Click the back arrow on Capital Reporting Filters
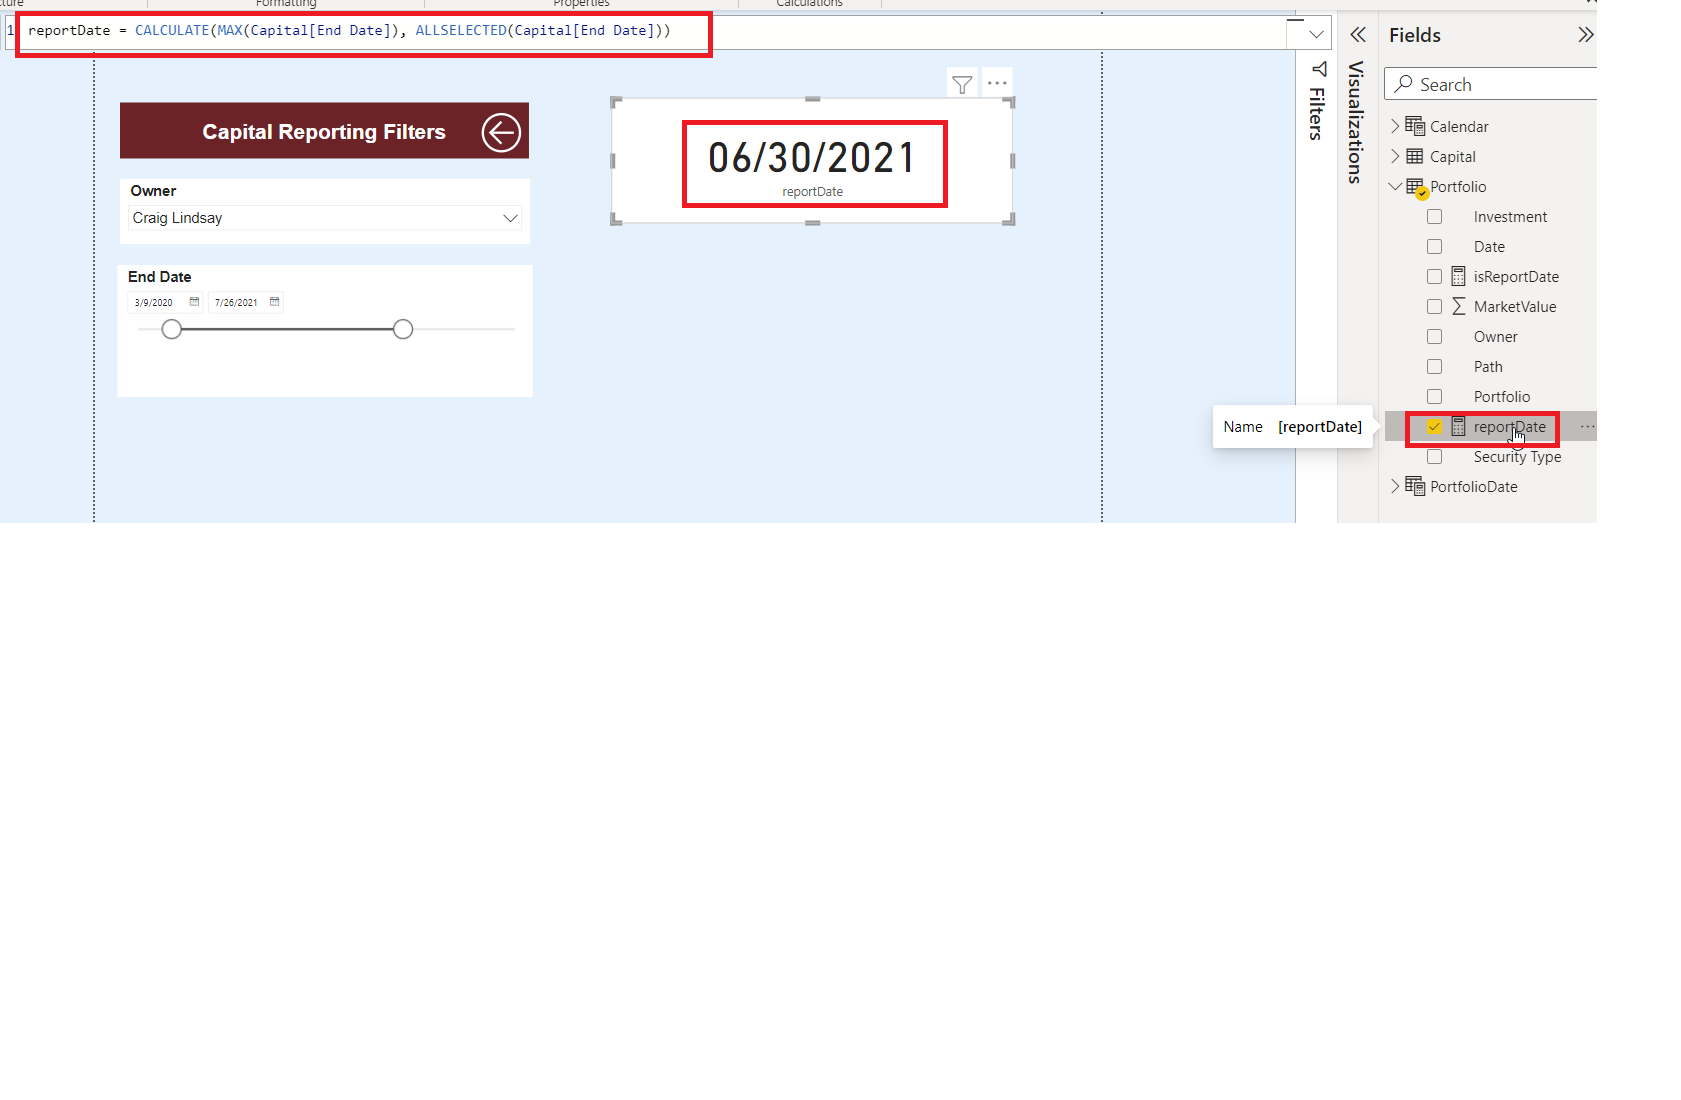This screenshot has height=1100, width=1681. coord(501,132)
